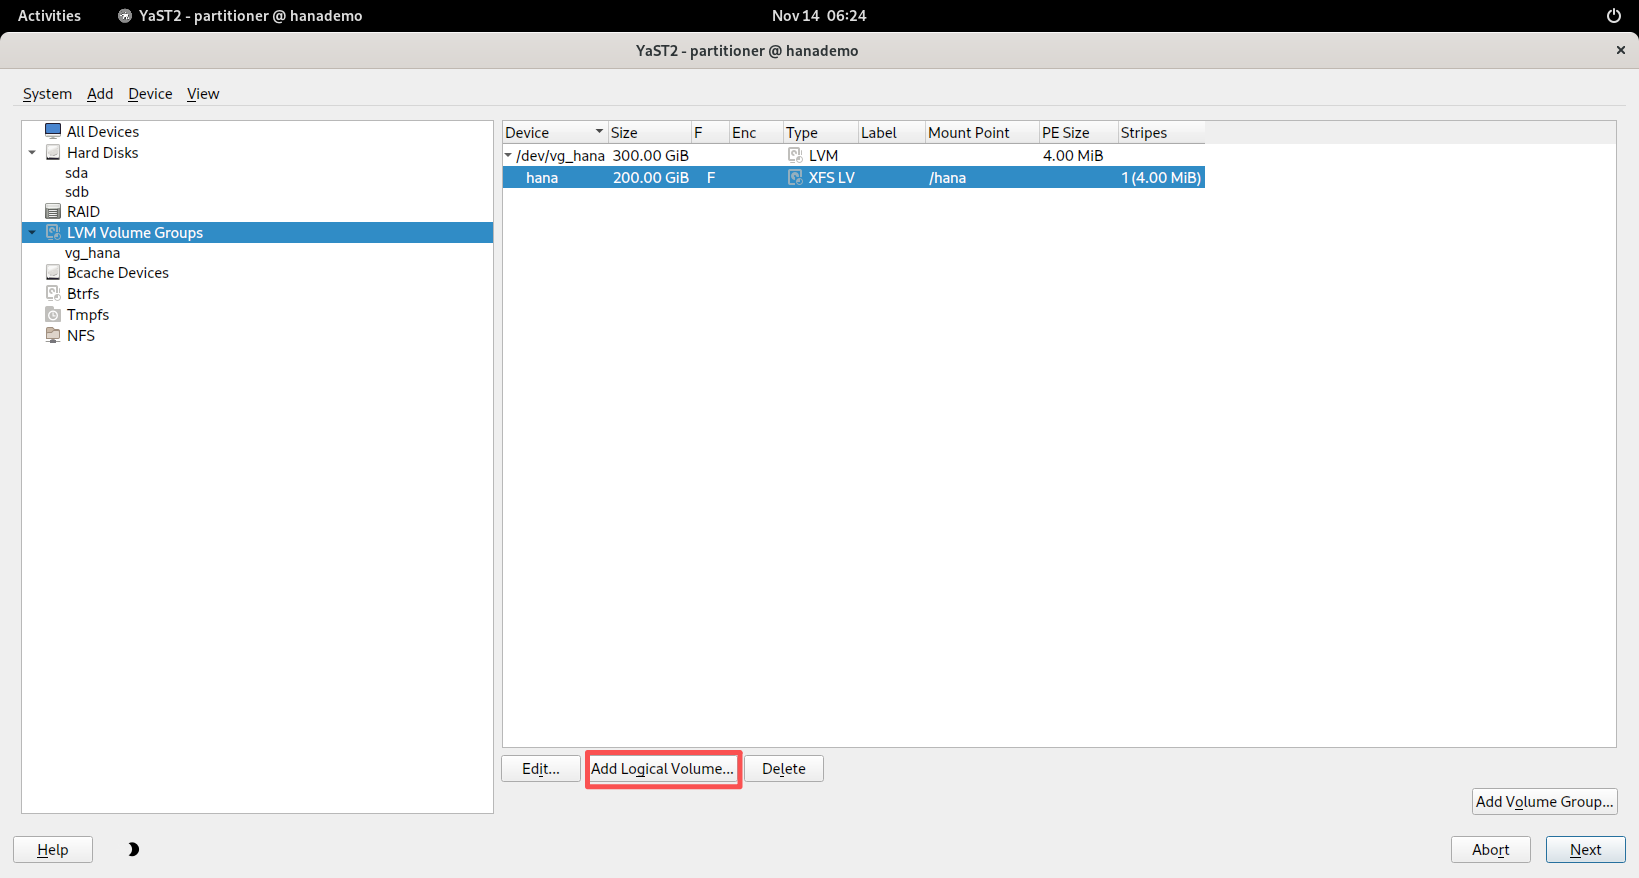Select Btrfs label in the tree

tap(83, 294)
